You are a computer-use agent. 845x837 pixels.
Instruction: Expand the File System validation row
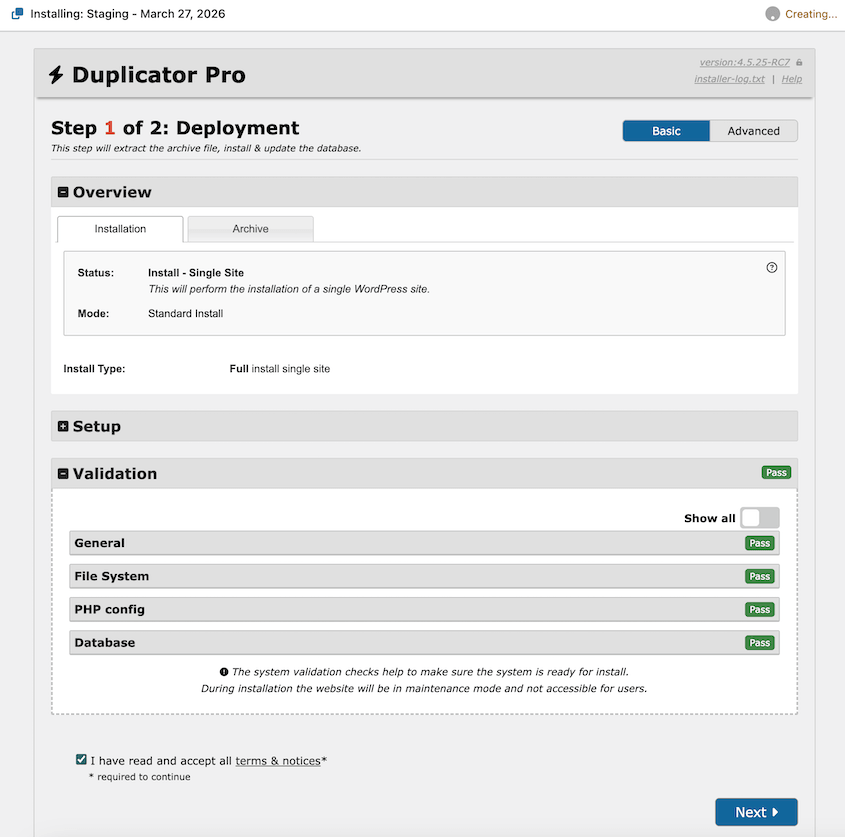112,576
